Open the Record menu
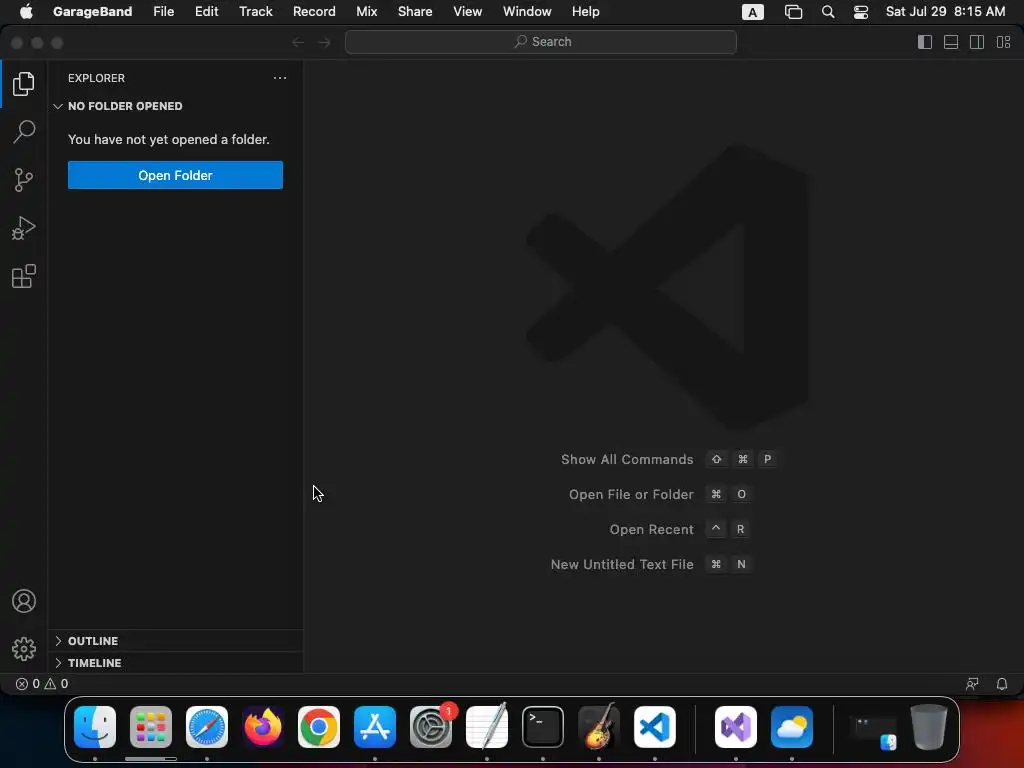The width and height of the screenshot is (1024, 768). 314,12
